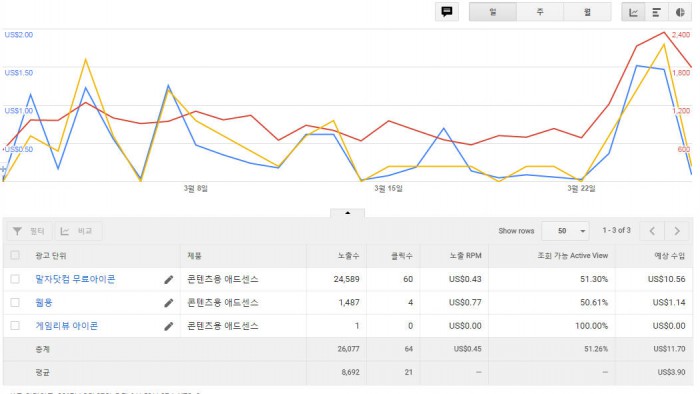Check the 웹용 row checkbox
This screenshot has width=700, height=394.
[x=15, y=302]
